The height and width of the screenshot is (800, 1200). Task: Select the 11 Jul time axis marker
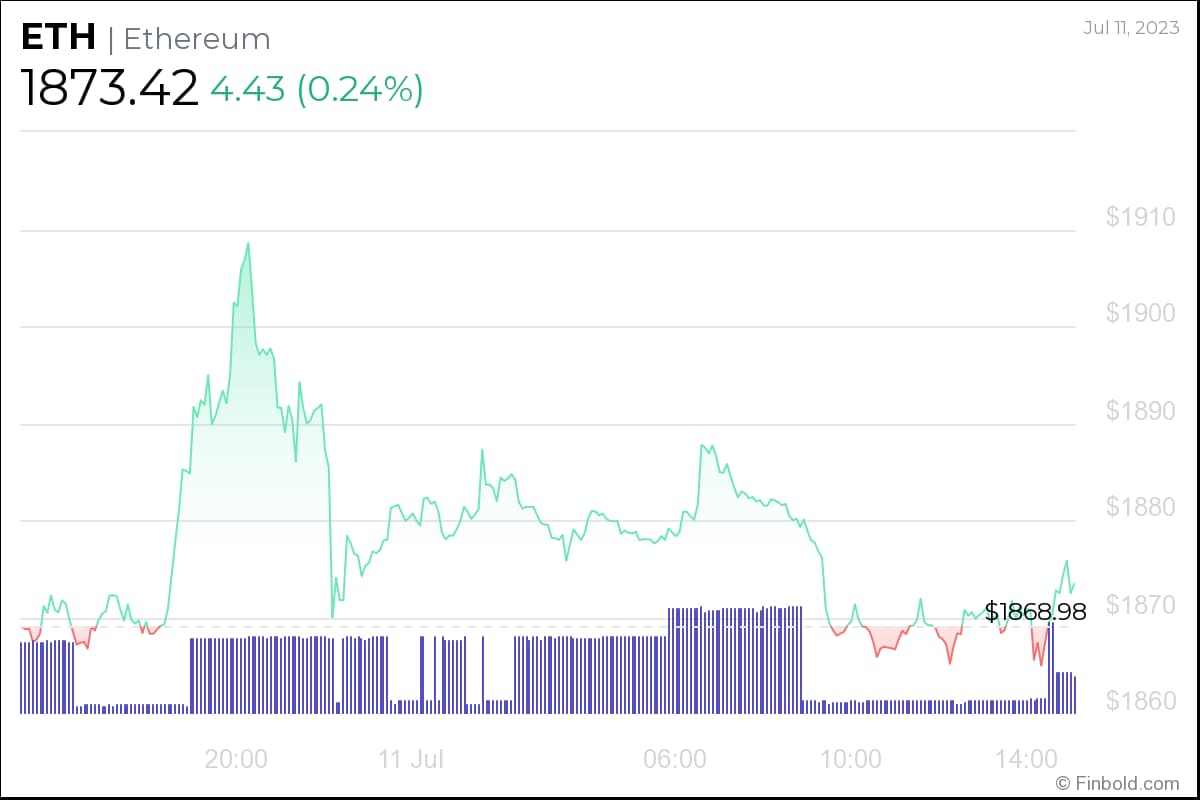pyautogui.click(x=411, y=759)
